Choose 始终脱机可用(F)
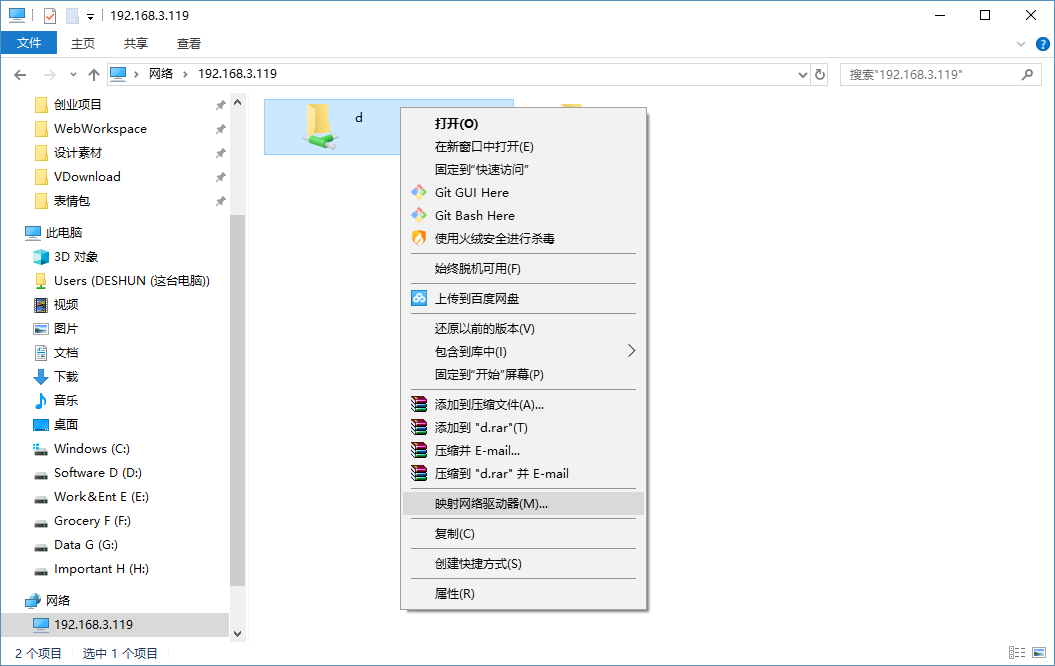This screenshot has height=666, width=1055. tap(523, 268)
